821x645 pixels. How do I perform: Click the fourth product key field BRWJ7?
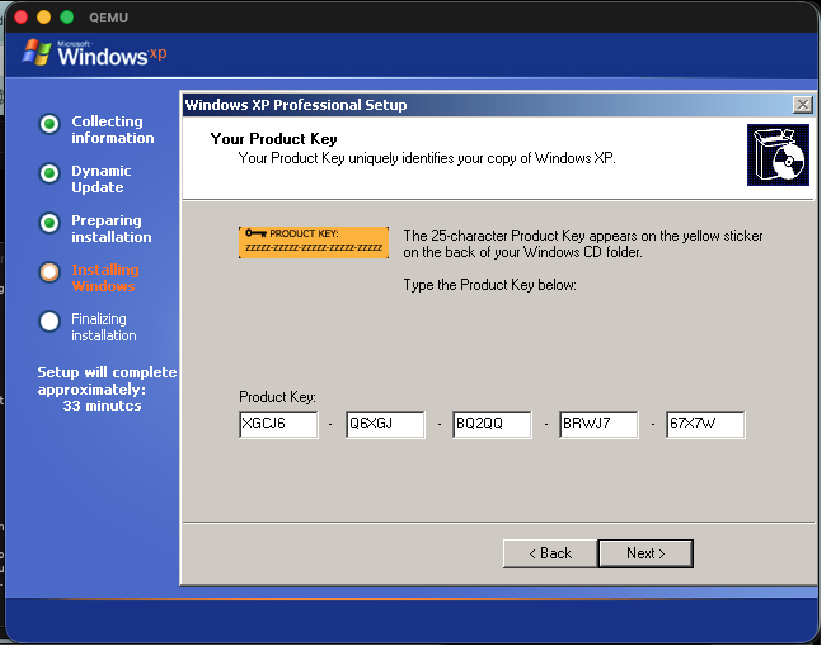598,425
